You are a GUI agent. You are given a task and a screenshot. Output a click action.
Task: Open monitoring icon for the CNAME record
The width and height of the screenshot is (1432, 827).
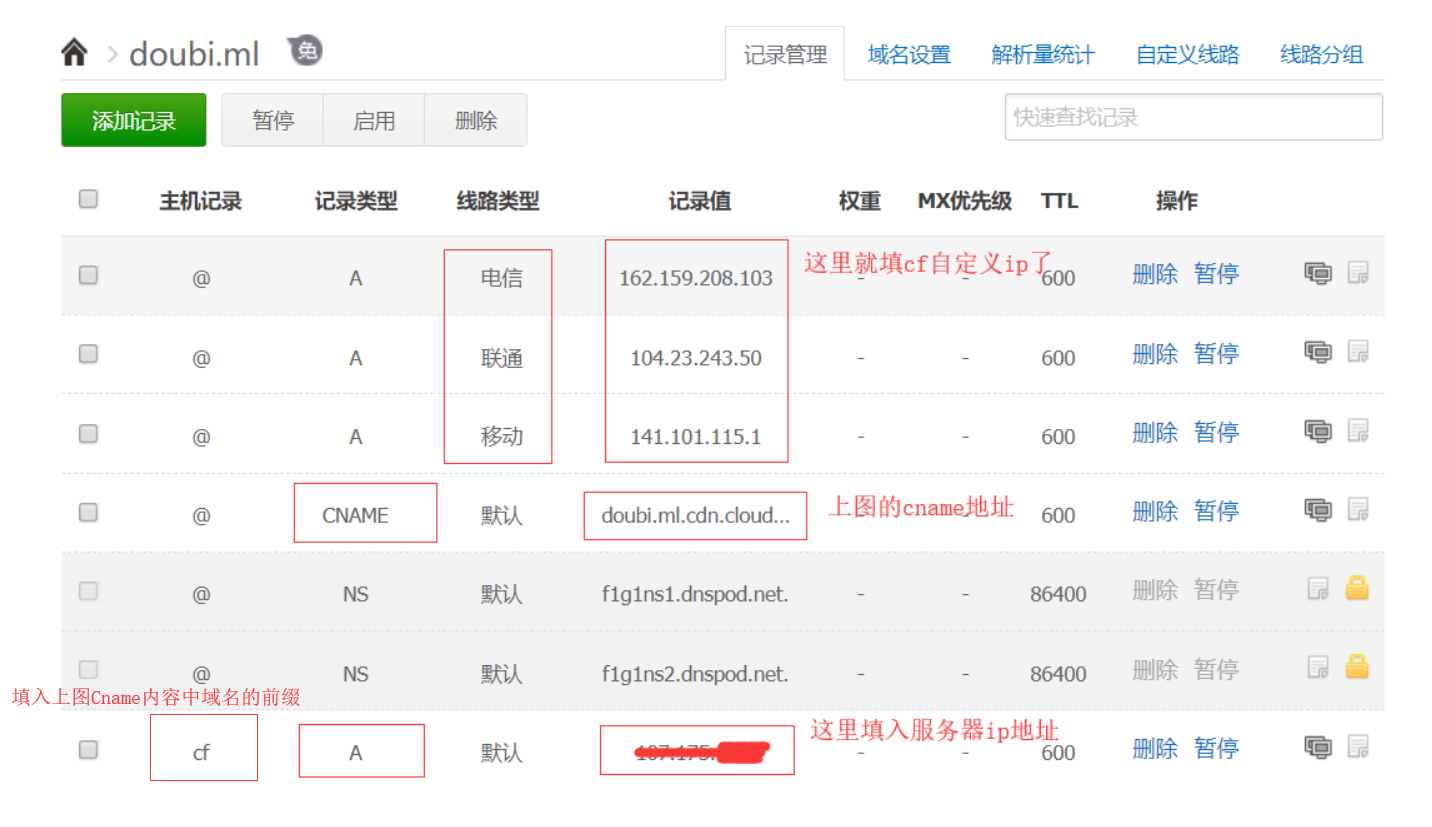1318,509
